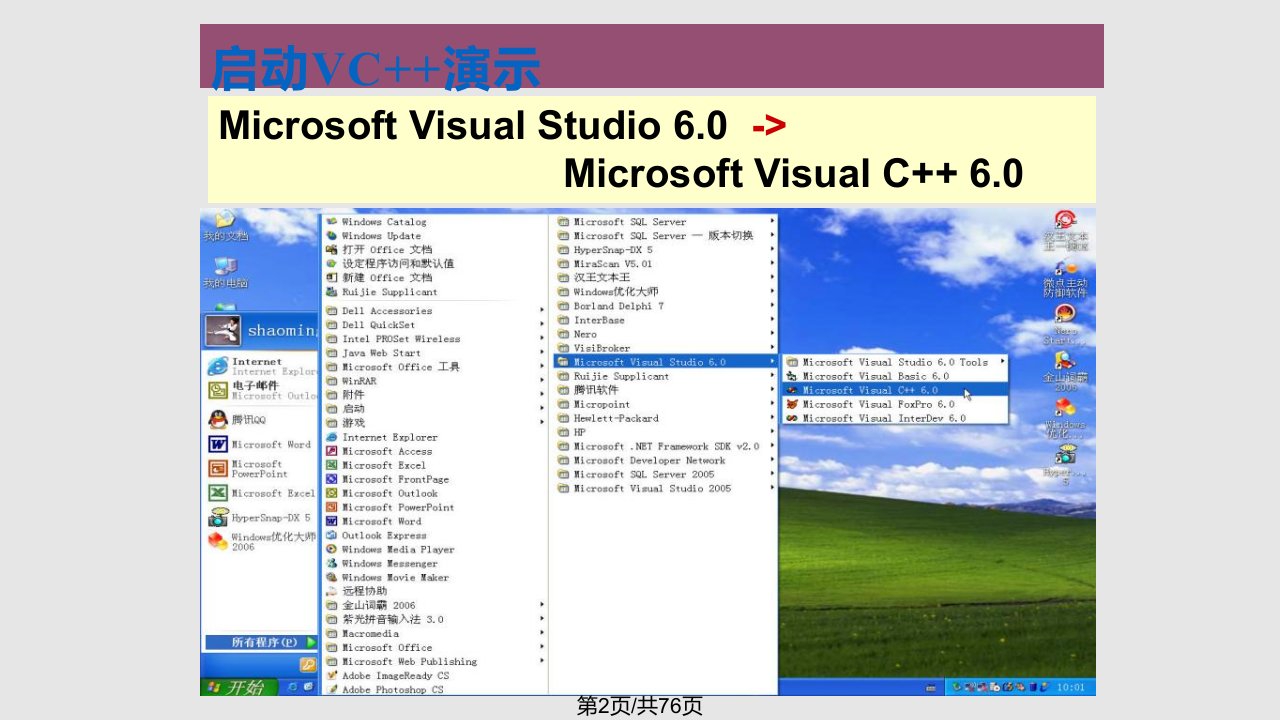Expand the WinRAR submenu arrow
Screen dimensions: 1280x720
(542, 381)
